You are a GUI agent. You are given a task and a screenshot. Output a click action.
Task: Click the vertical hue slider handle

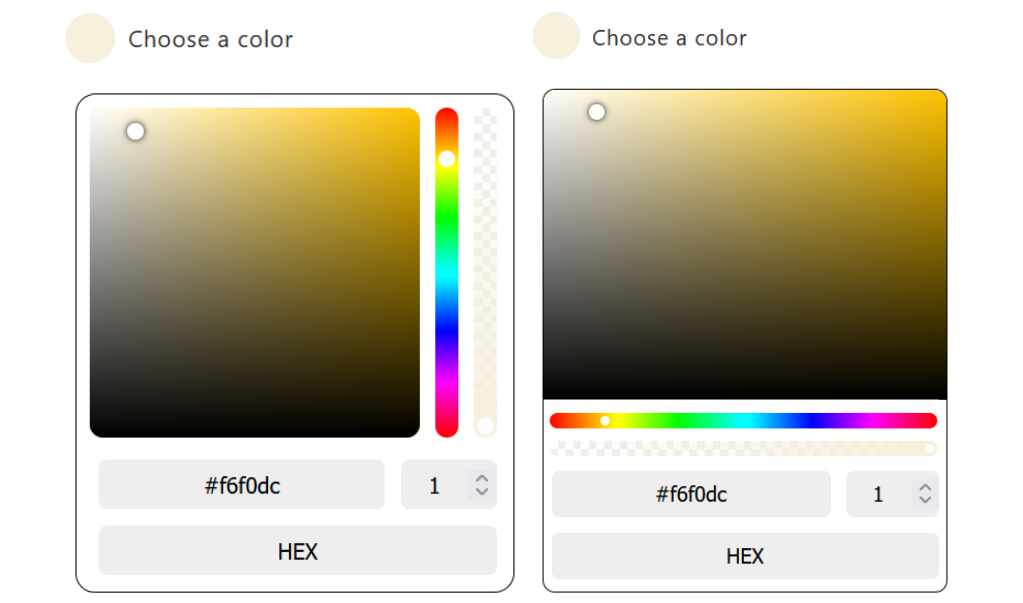coord(446,159)
